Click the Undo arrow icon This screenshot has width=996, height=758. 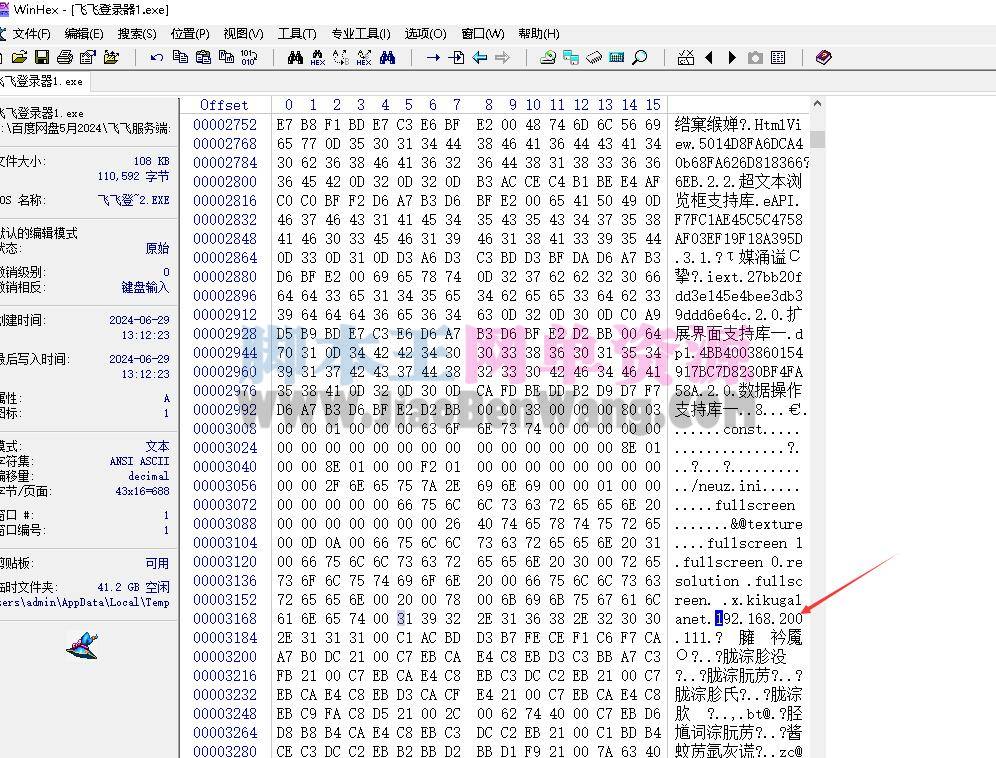pyautogui.click(x=157, y=58)
